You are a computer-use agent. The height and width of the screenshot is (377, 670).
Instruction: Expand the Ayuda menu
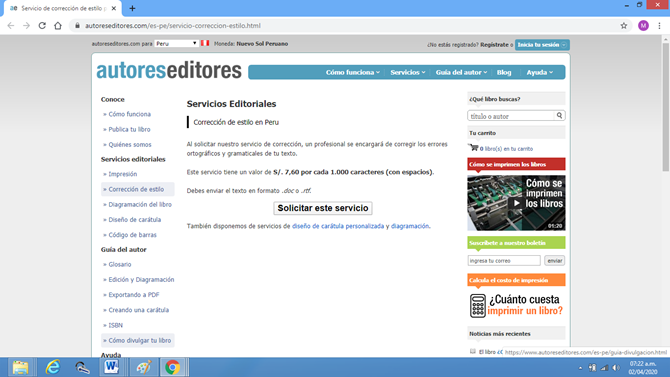coord(540,72)
